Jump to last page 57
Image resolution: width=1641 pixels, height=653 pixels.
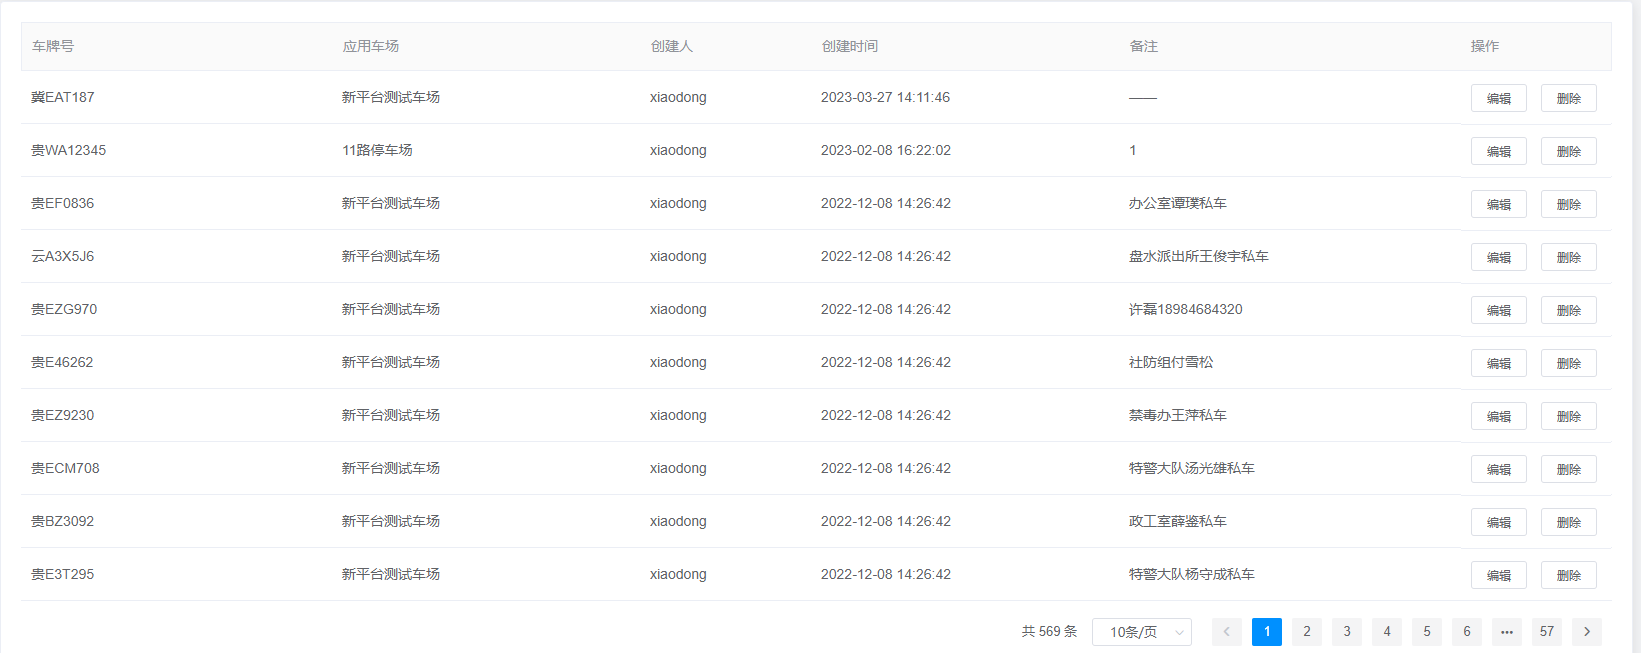[x=1546, y=632]
